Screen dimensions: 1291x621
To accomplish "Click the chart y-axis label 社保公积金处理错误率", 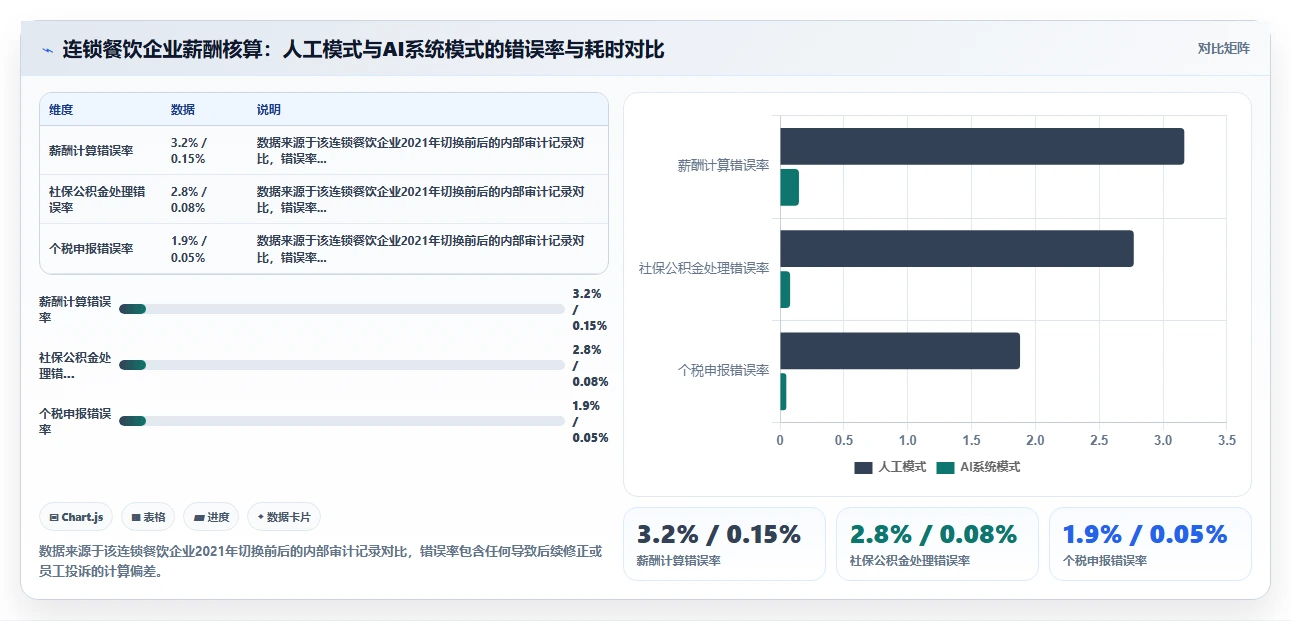I will pyautogui.click(x=704, y=268).
